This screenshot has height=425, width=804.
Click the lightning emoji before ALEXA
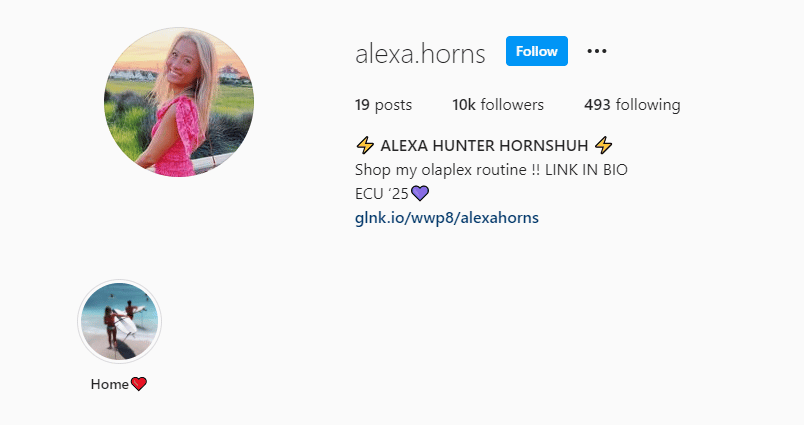(365, 146)
